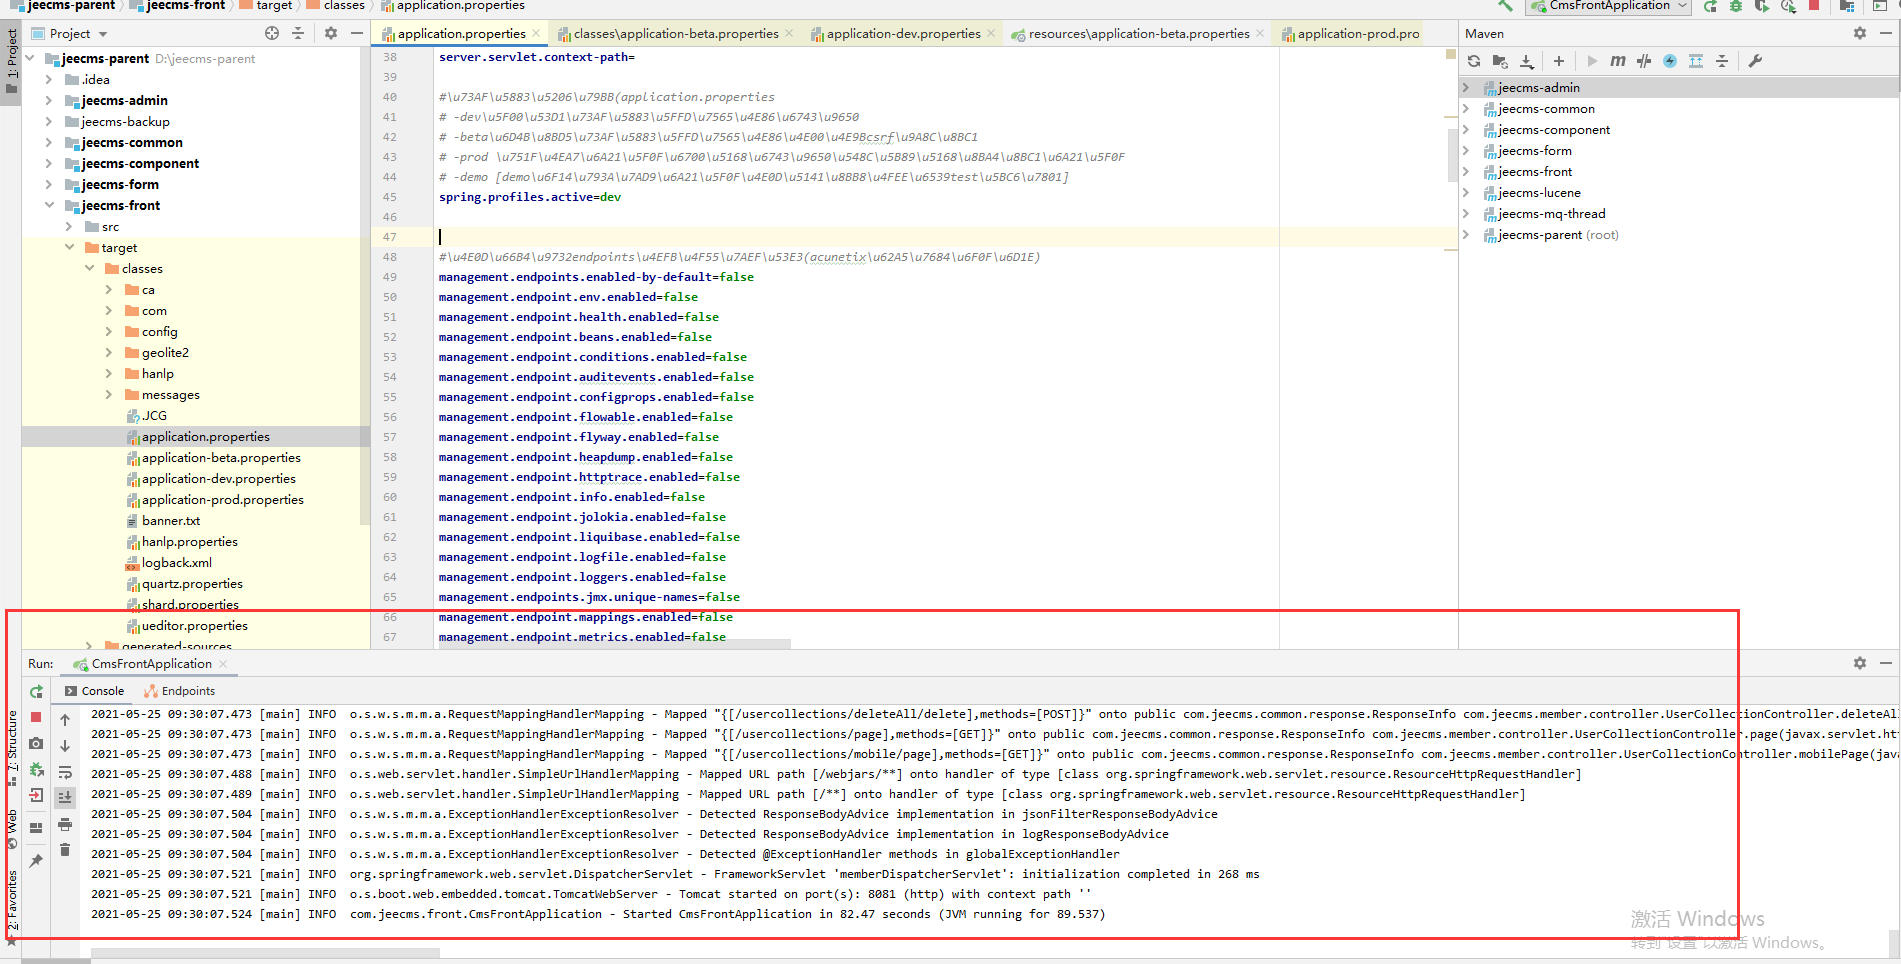Screen dimensions: 1901x964
Task: Collapse the target folder in project tree
Action: click(69, 247)
